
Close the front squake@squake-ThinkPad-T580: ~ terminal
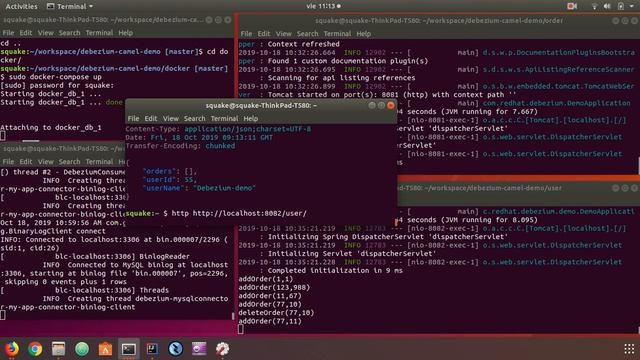(391, 105)
